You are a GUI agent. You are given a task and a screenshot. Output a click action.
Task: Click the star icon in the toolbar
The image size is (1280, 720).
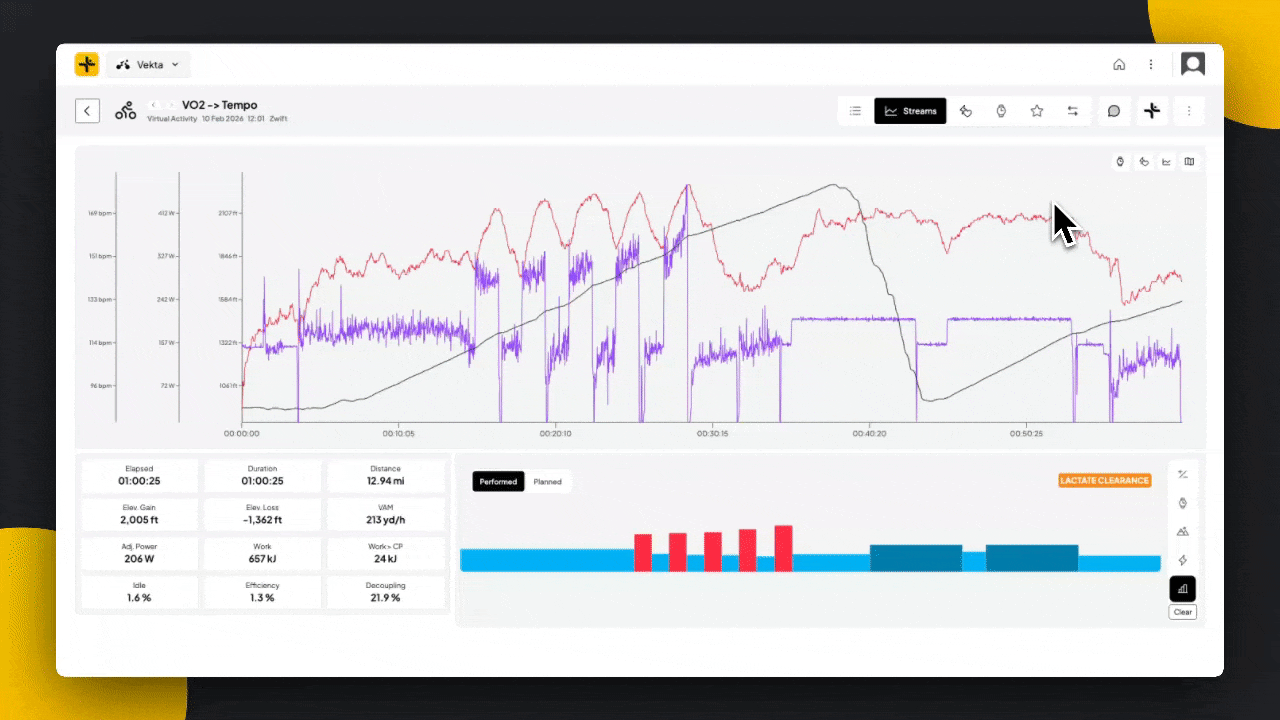[1037, 111]
